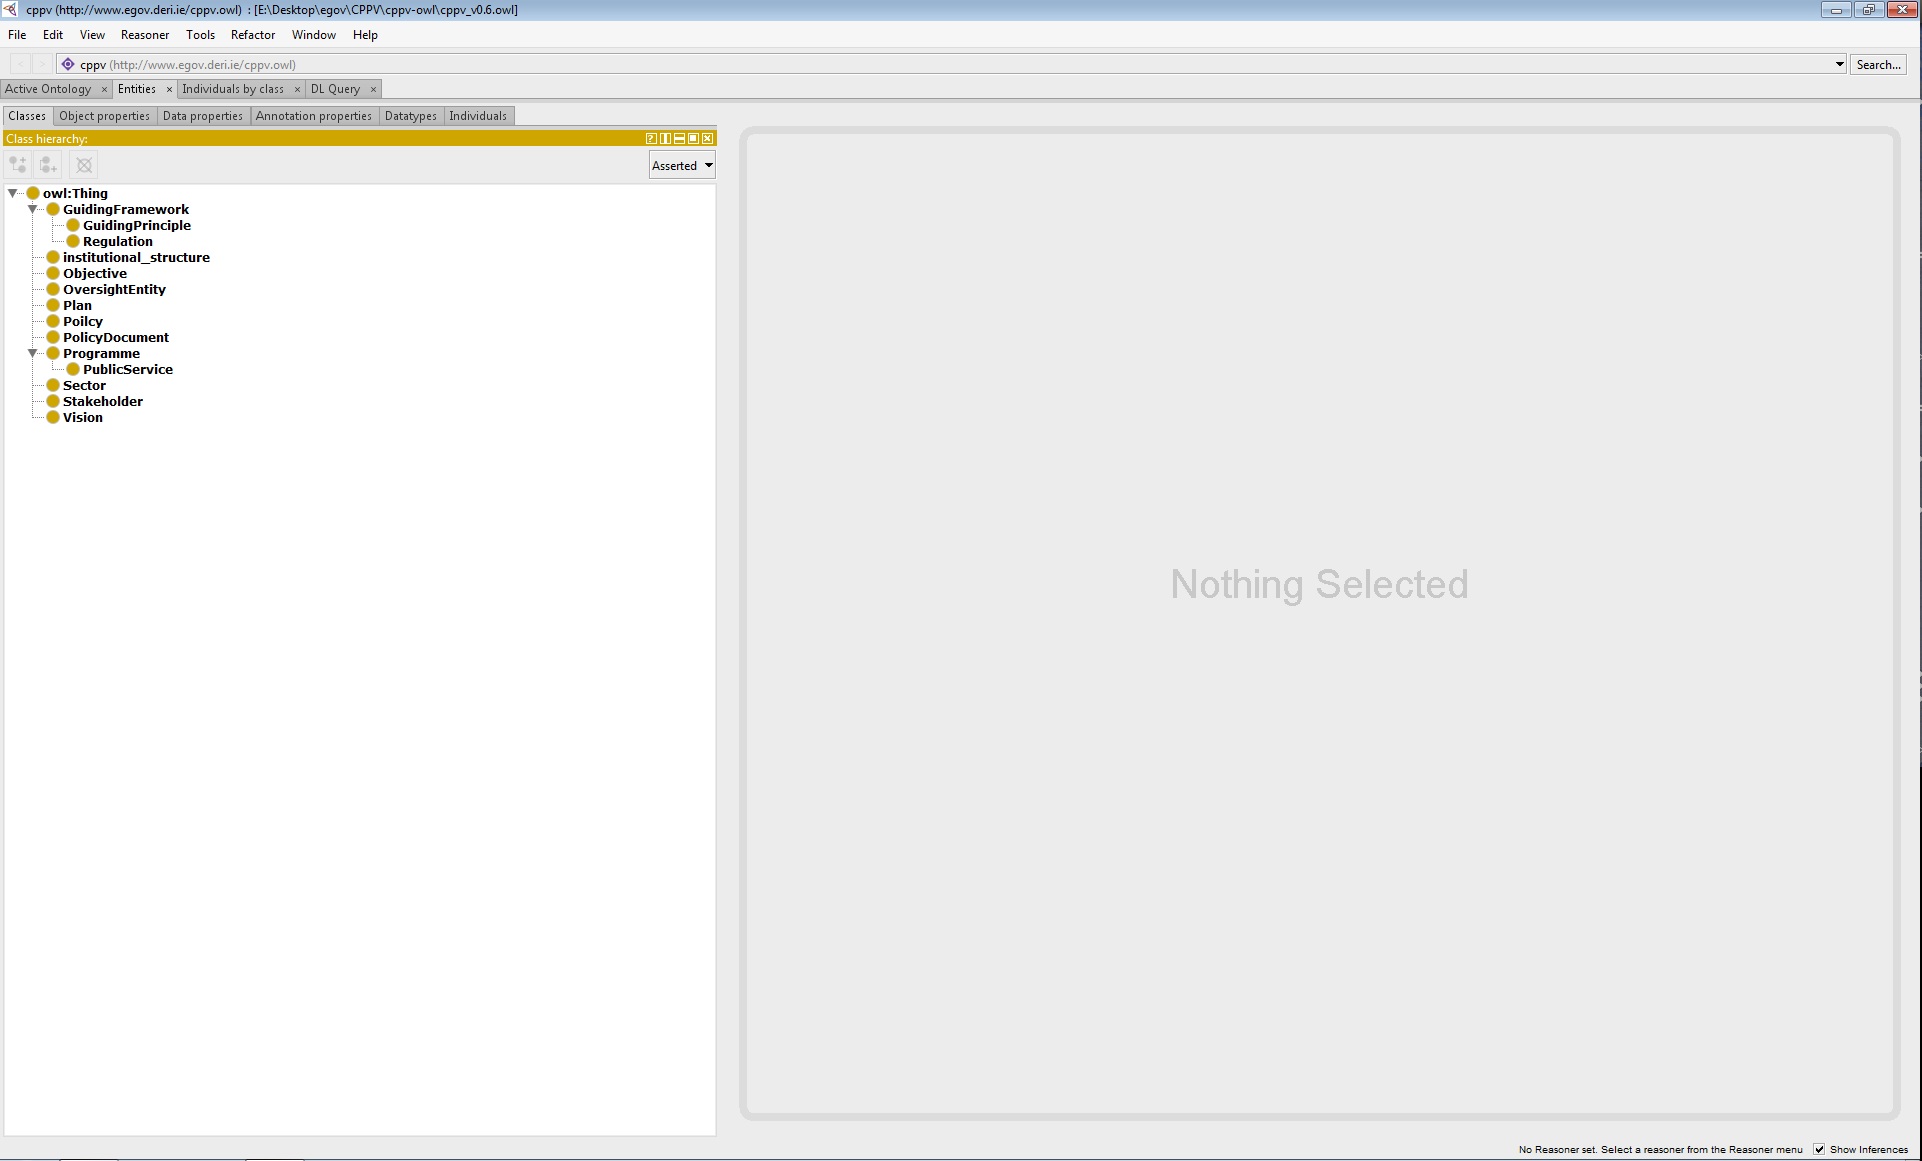Split Class hierarchy view horizontally

tap(679, 139)
